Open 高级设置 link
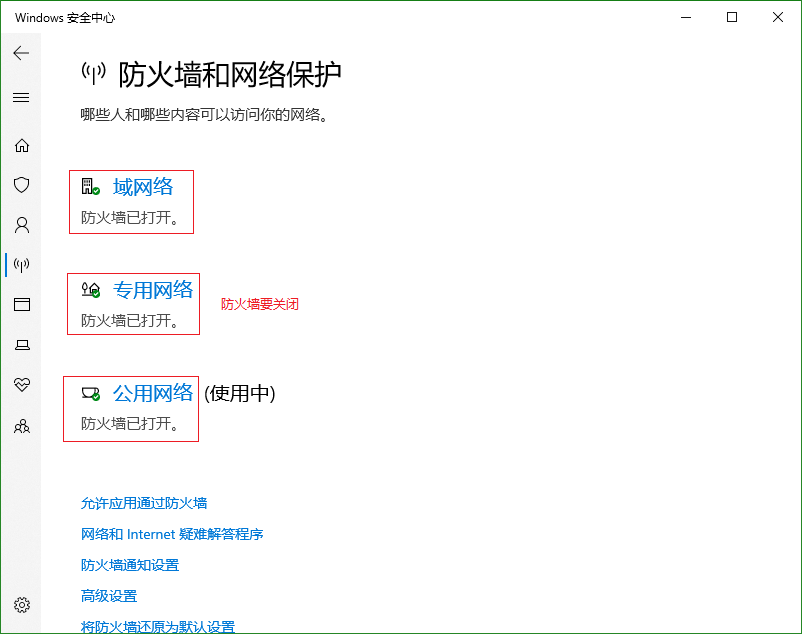802x634 pixels. click(109, 596)
